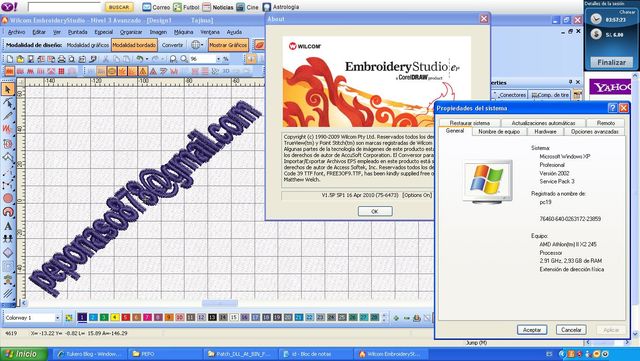Select red color swatch 5

tap(126, 317)
